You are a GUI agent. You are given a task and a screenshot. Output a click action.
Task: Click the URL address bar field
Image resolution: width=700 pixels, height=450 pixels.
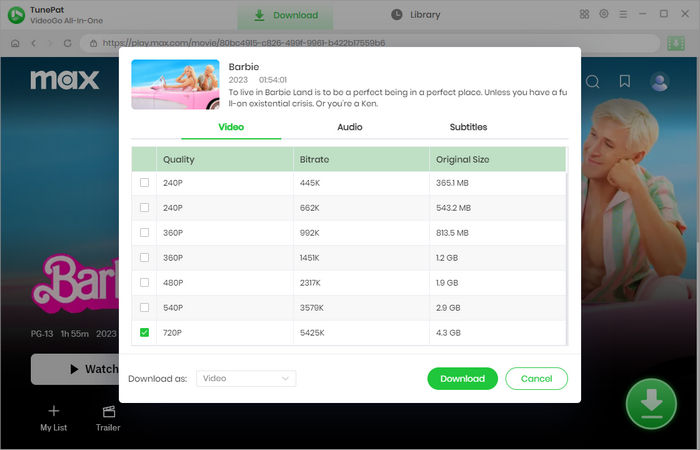[371, 43]
